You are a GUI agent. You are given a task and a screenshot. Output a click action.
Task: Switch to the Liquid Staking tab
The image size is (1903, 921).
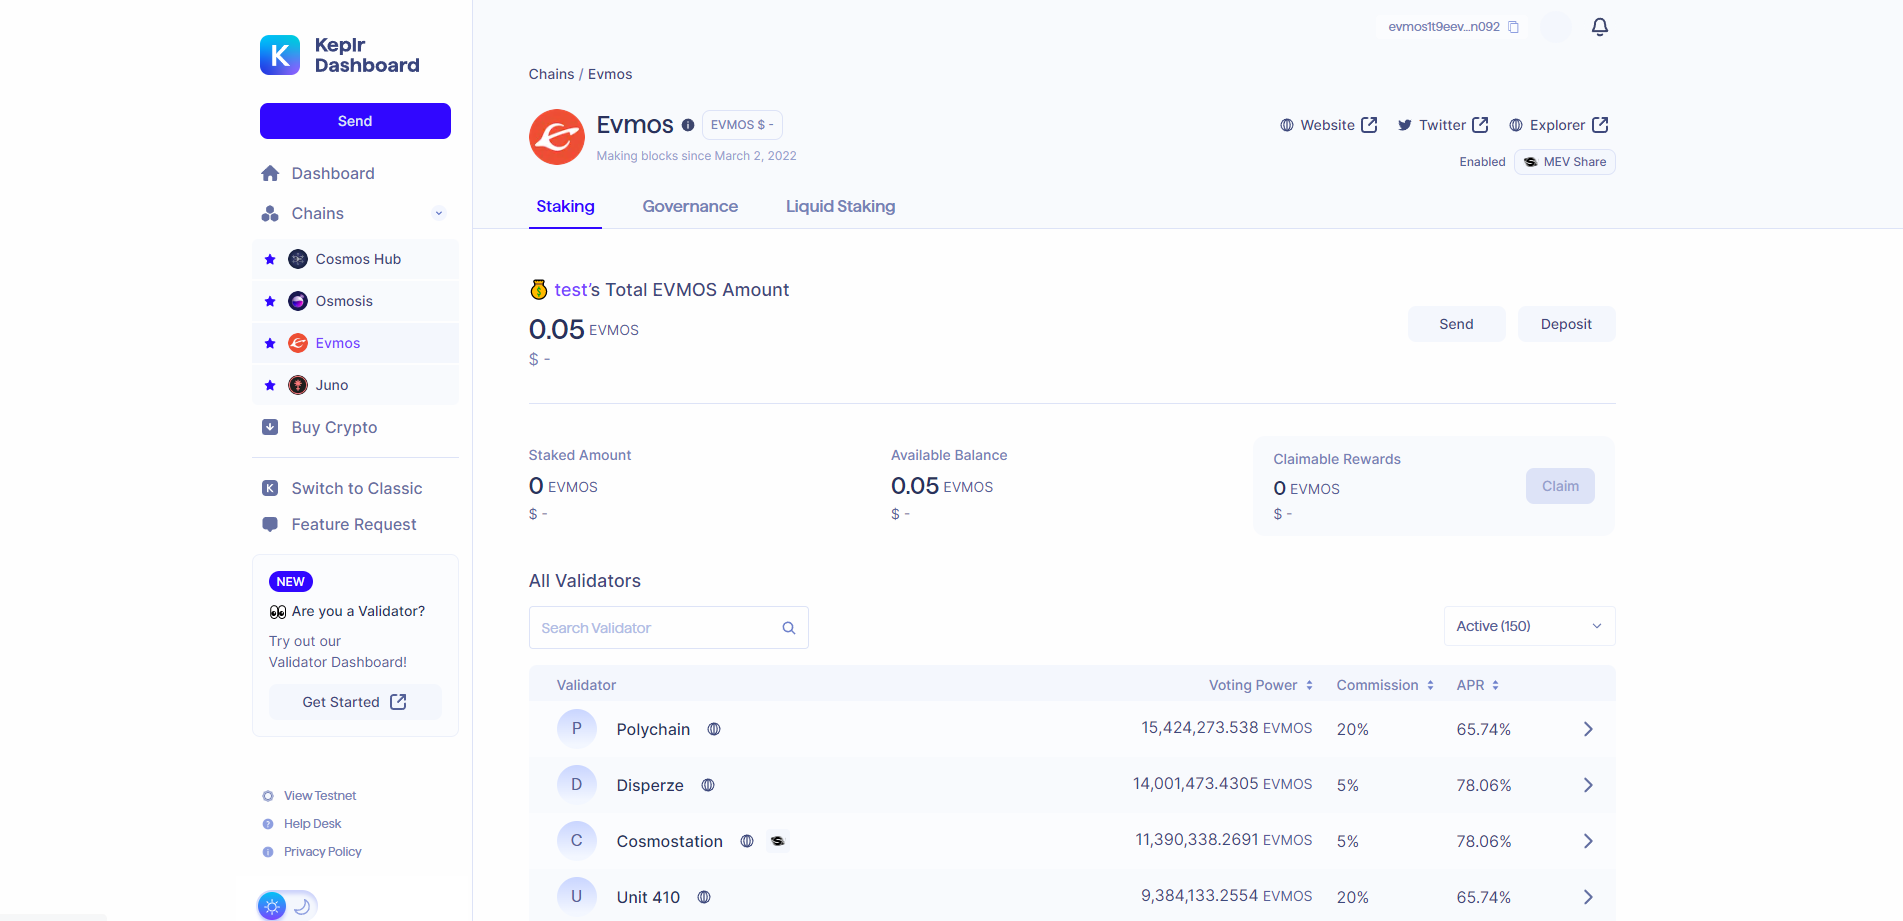840,206
